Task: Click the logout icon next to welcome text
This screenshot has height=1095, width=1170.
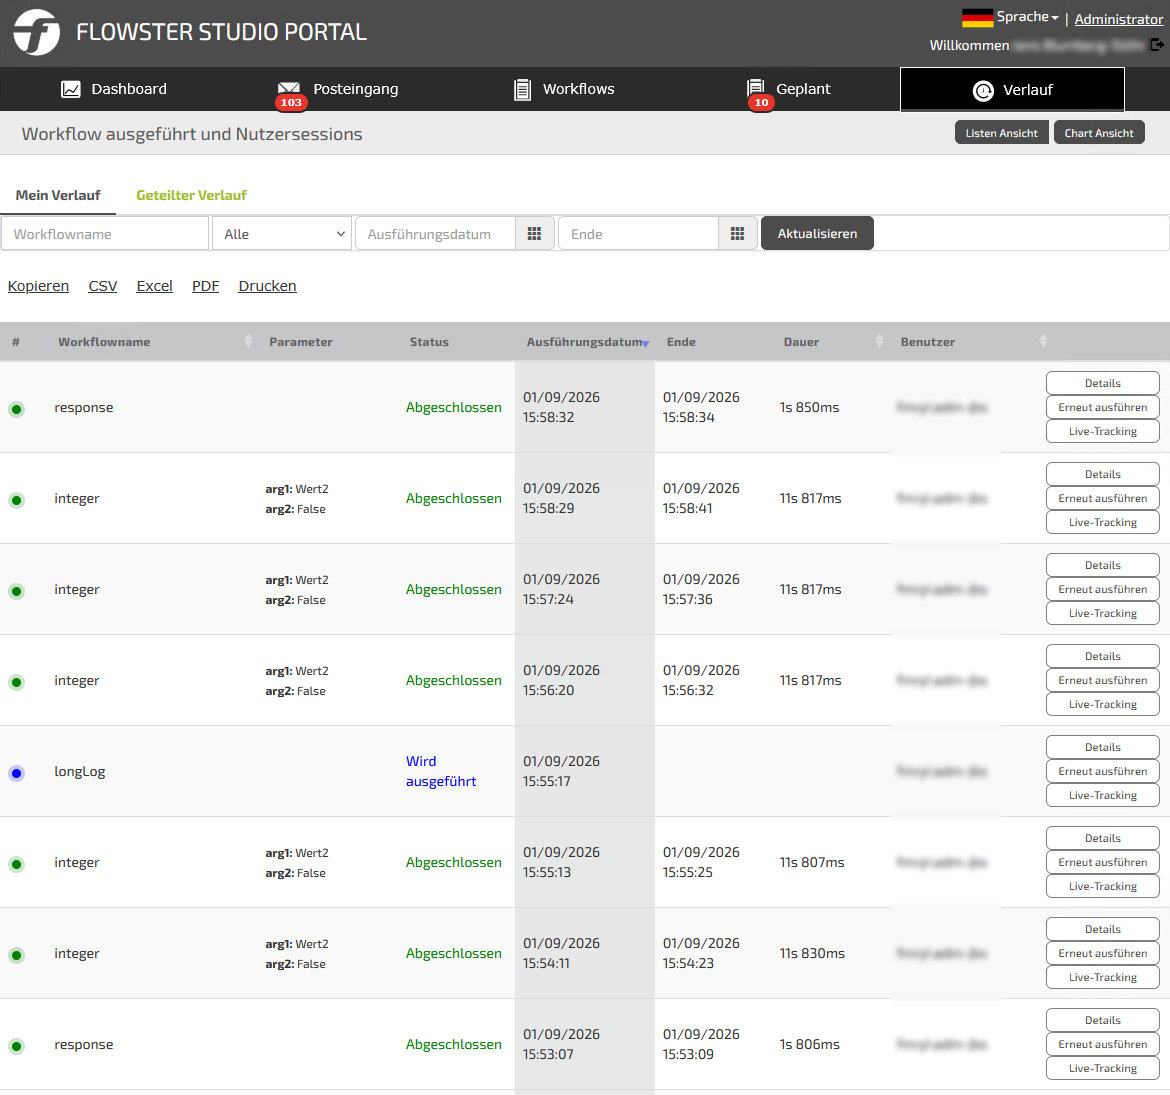Action: coord(1157,45)
